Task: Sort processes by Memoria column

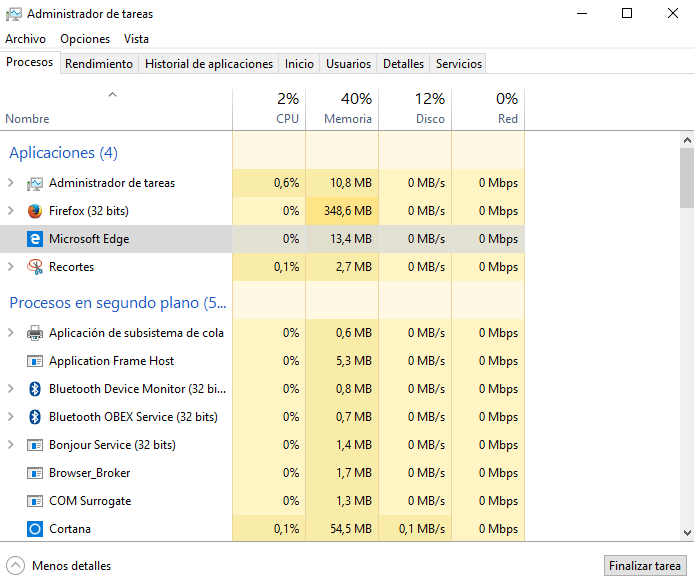Action: [x=342, y=110]
